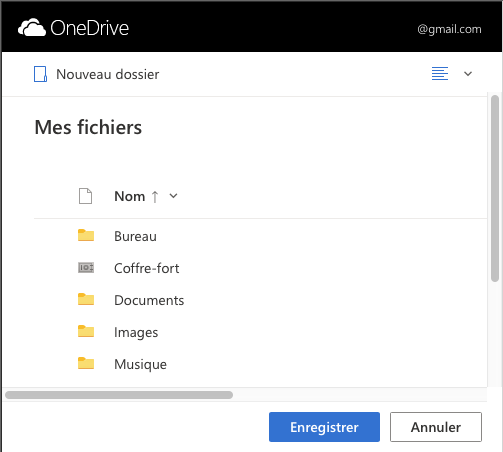Create a folder with Nouveau dossier
This screenshot has width=503, height=452.
pos(108,74)
